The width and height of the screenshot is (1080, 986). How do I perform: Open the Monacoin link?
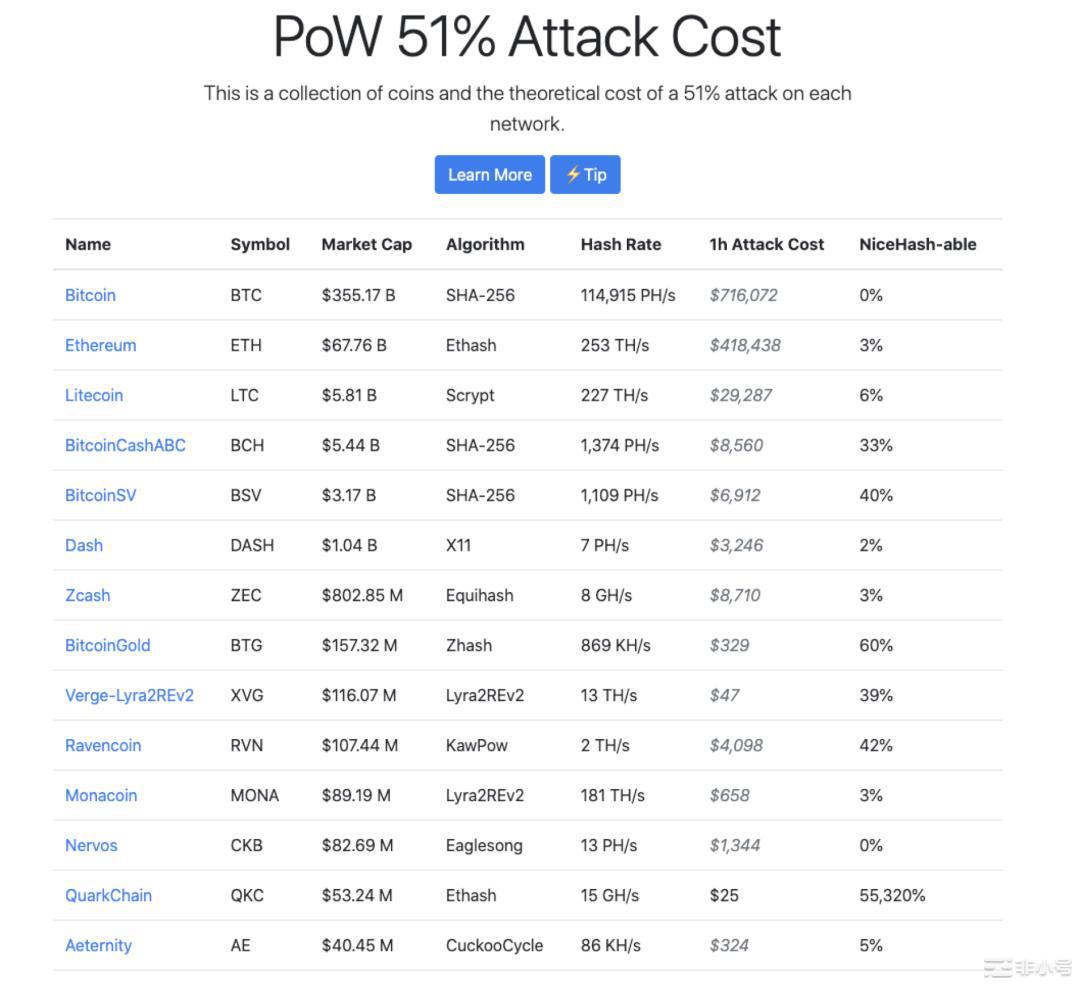[101, 795]
